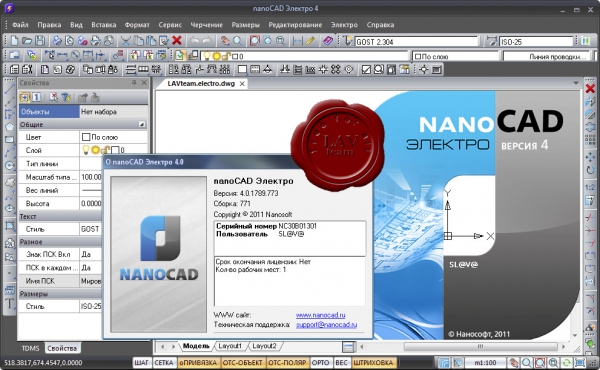600x370 pixels.
Task: Toggle ОТС-ОБЪЕКТ tracking in status bar
Action: 243,362
